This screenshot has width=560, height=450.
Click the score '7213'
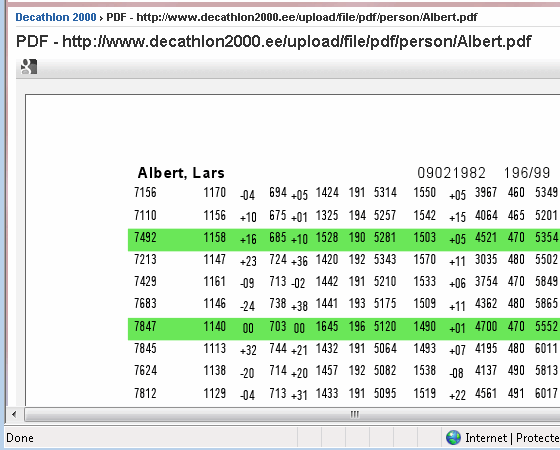click(x=145, y=259)
